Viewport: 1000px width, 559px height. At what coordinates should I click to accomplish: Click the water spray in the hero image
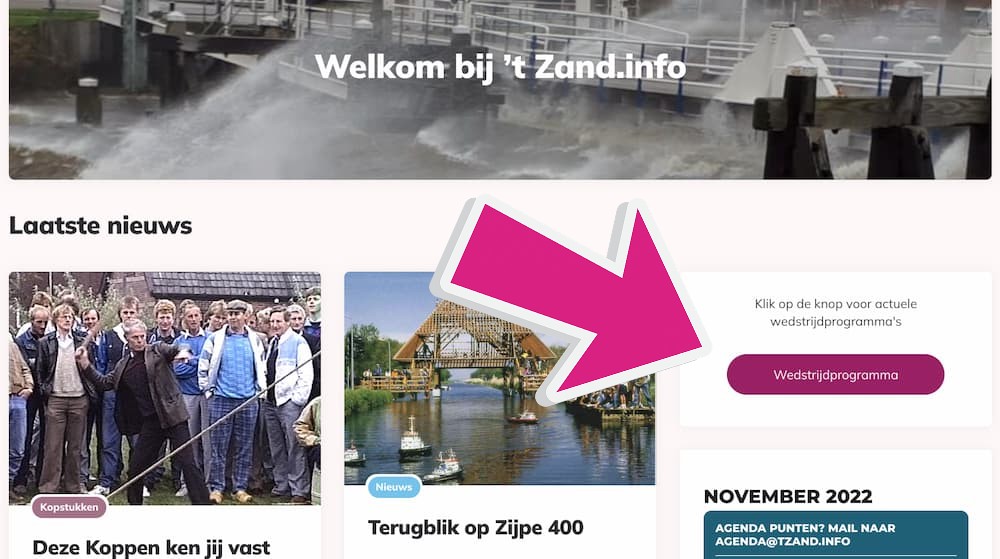tap(255, 121)
